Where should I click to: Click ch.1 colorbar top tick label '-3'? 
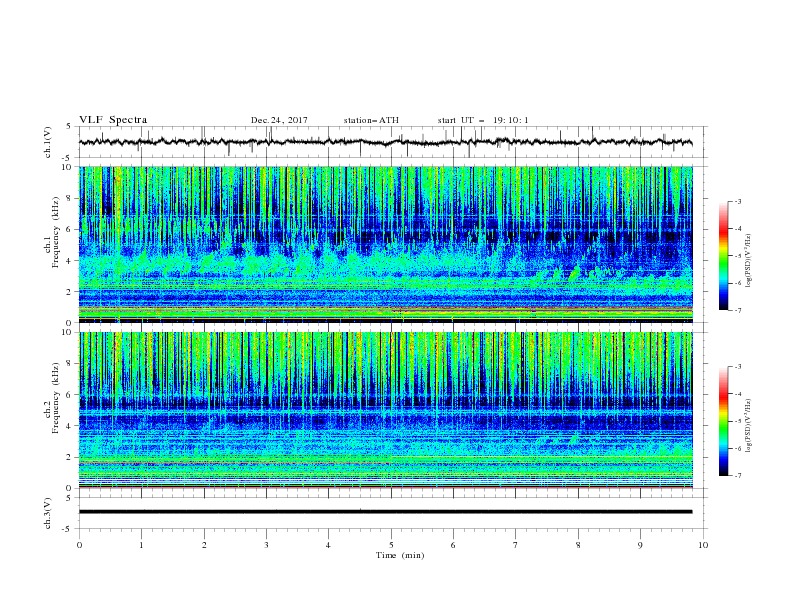click(x=737, y=201)
